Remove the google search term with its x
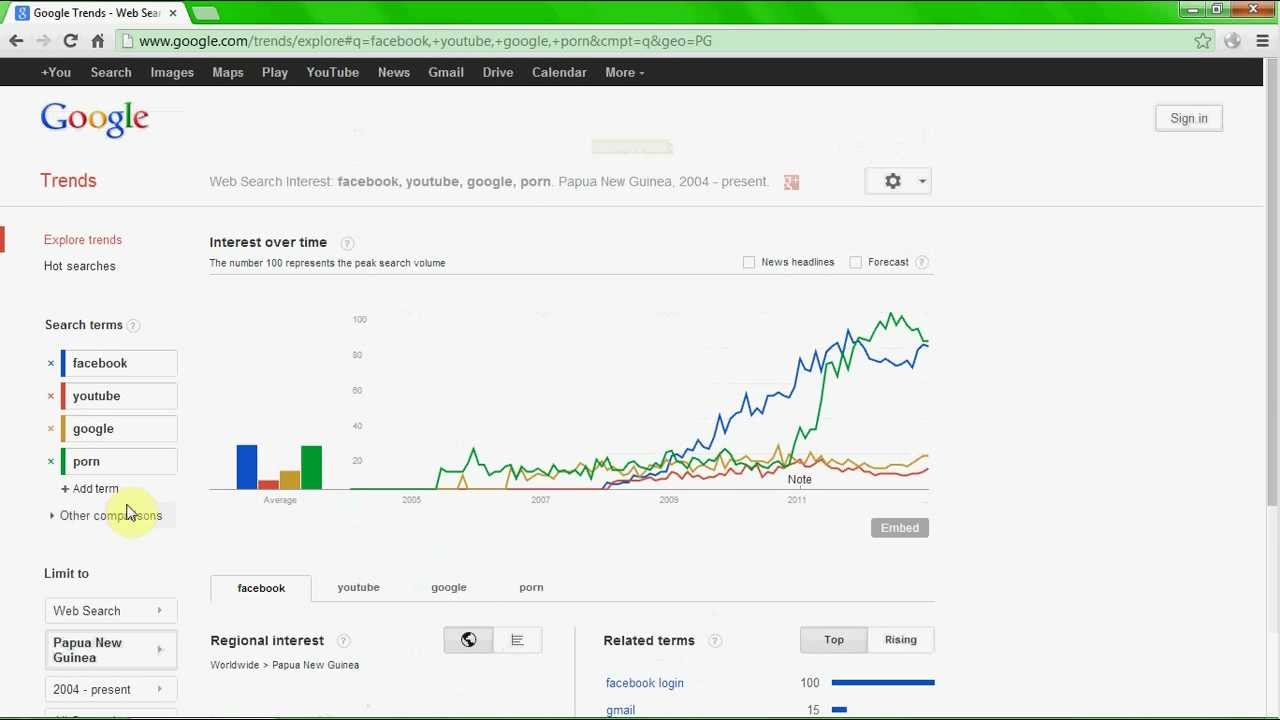 point(51,429)
